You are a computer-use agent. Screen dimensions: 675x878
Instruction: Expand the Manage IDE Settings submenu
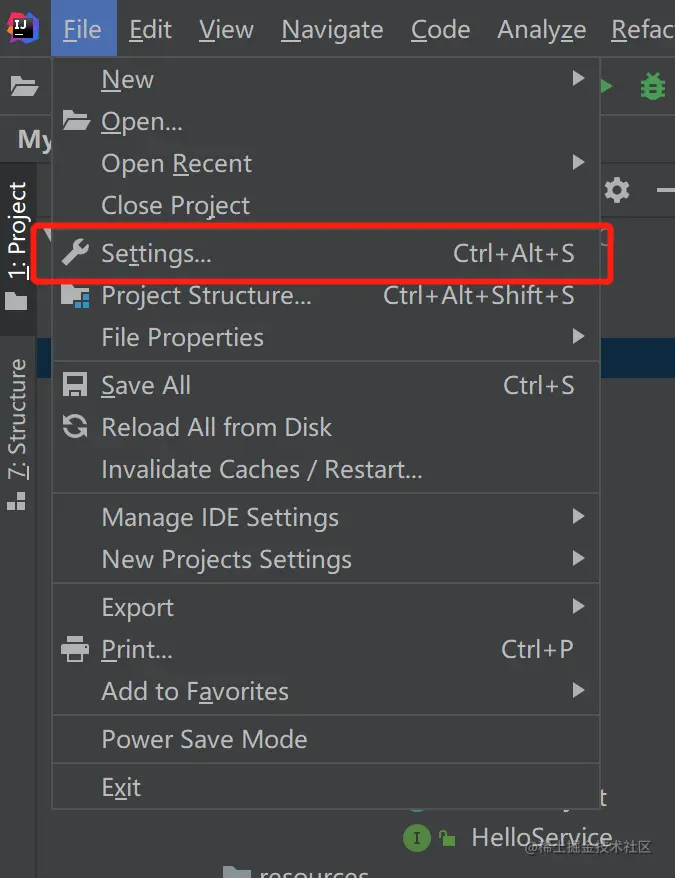(220, 518)
